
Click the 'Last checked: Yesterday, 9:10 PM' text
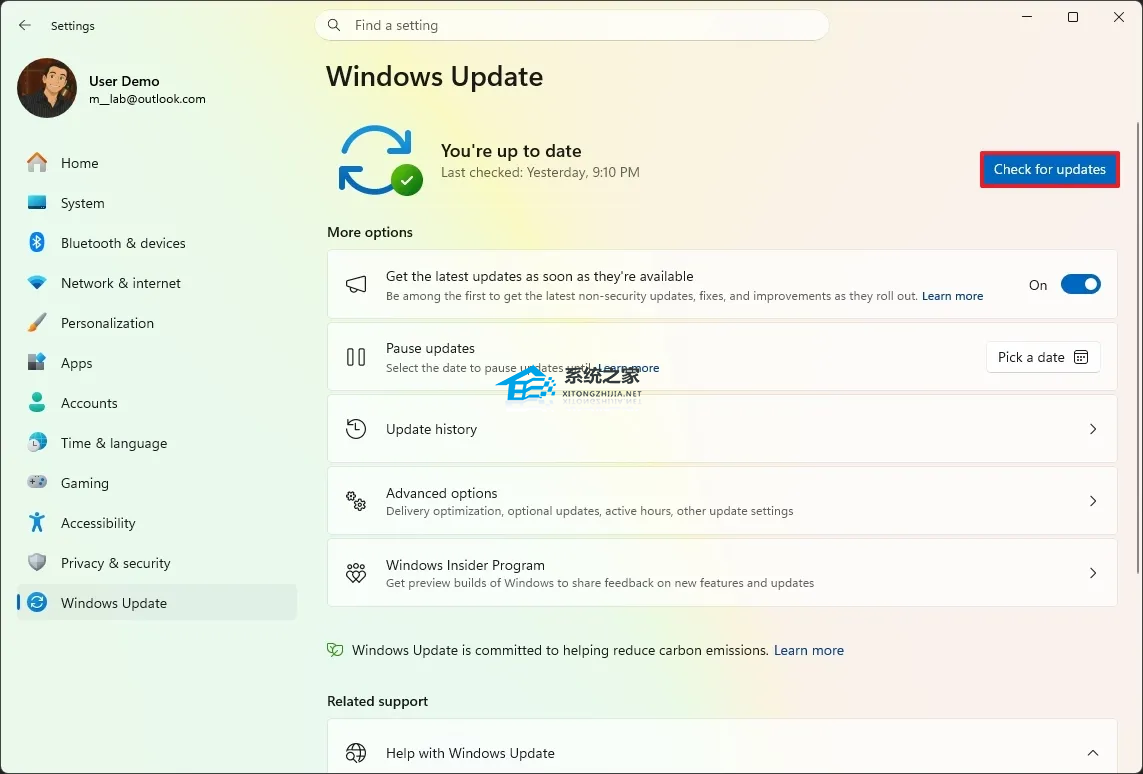[540, 173]
